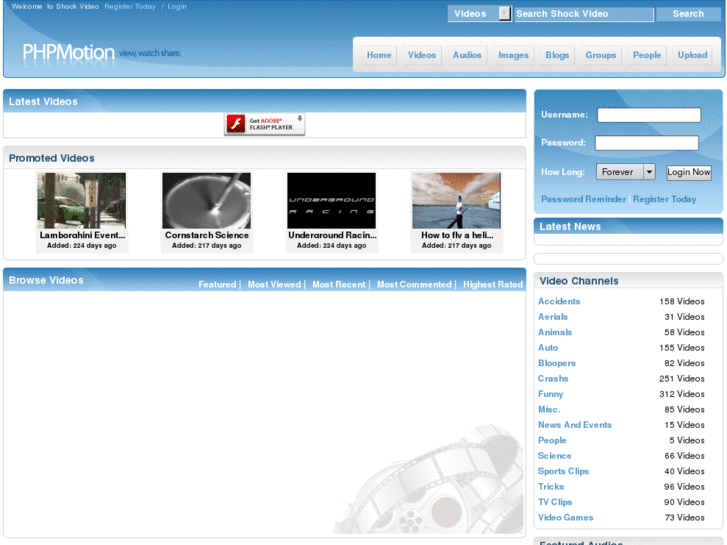Open the Funny video channel
Screen dimensions: 727x545
(550, 394)
